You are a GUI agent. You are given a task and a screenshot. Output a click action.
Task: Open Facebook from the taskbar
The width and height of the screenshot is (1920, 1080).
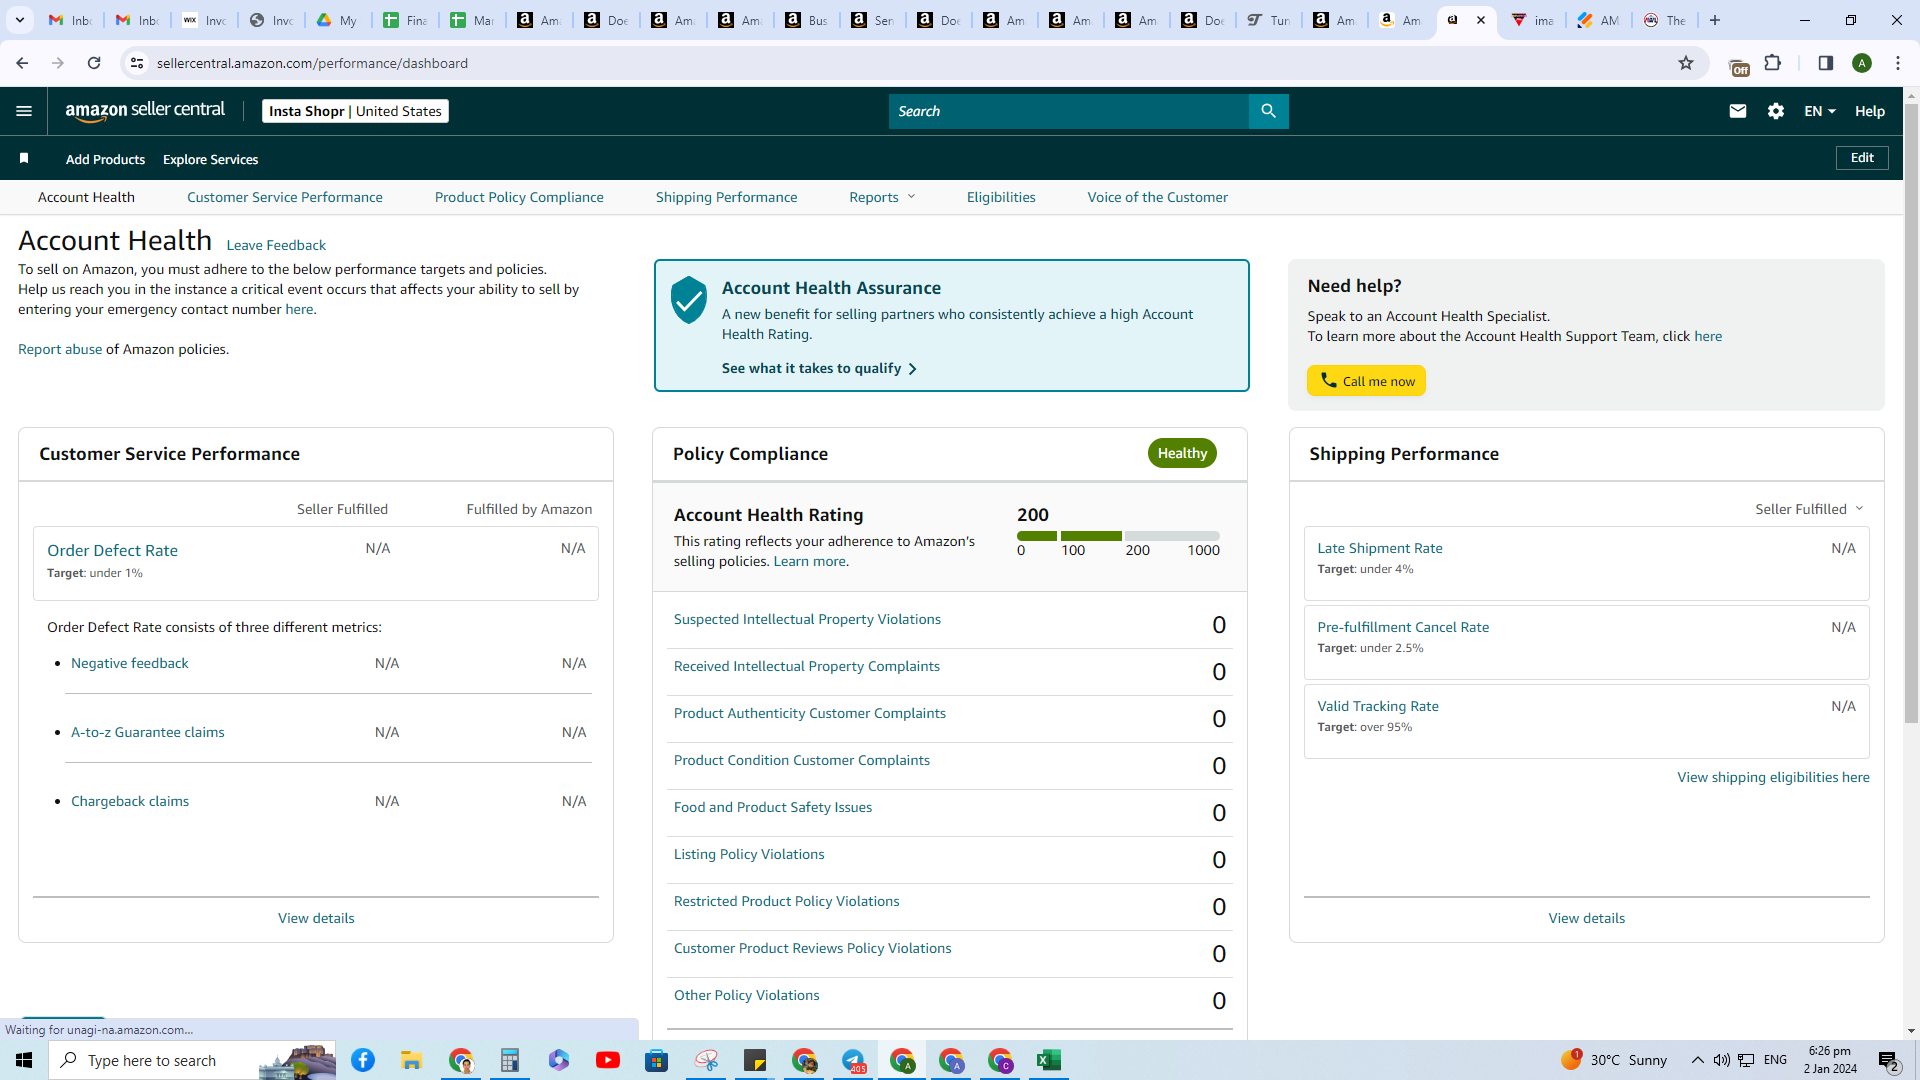[x=363, y=1060]
